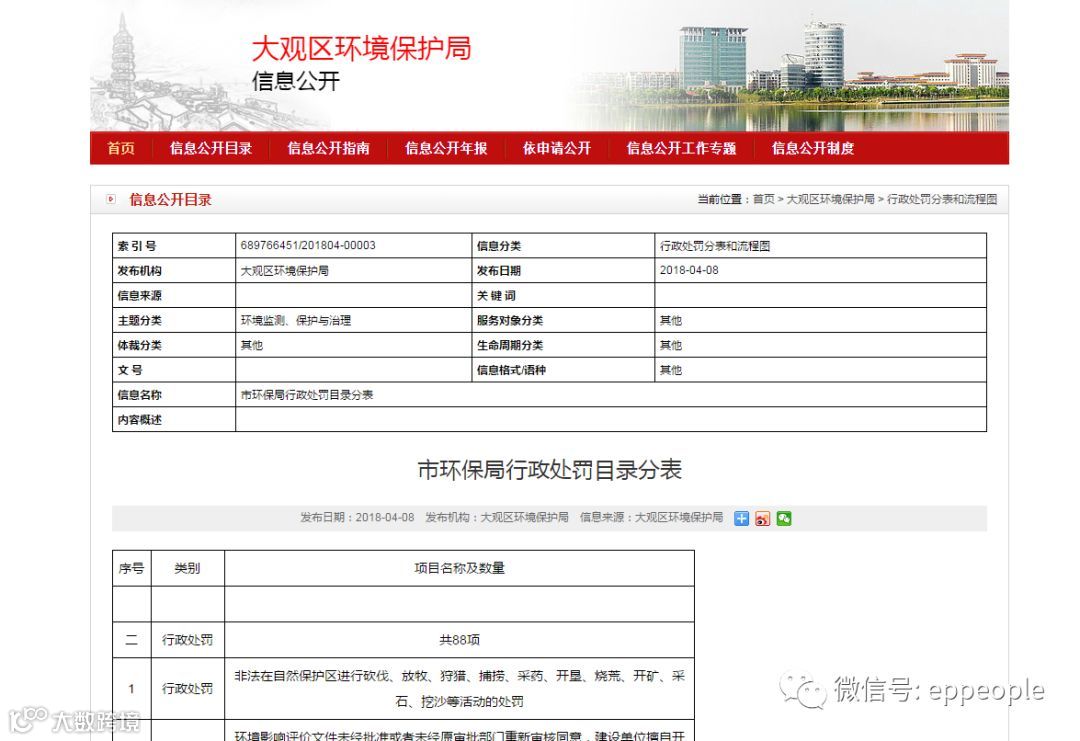Image resolution: width=1080 pixels, height=741 pixels.
Task: Select the 生命周期分类 label cell
Action: tap(563, 345)
